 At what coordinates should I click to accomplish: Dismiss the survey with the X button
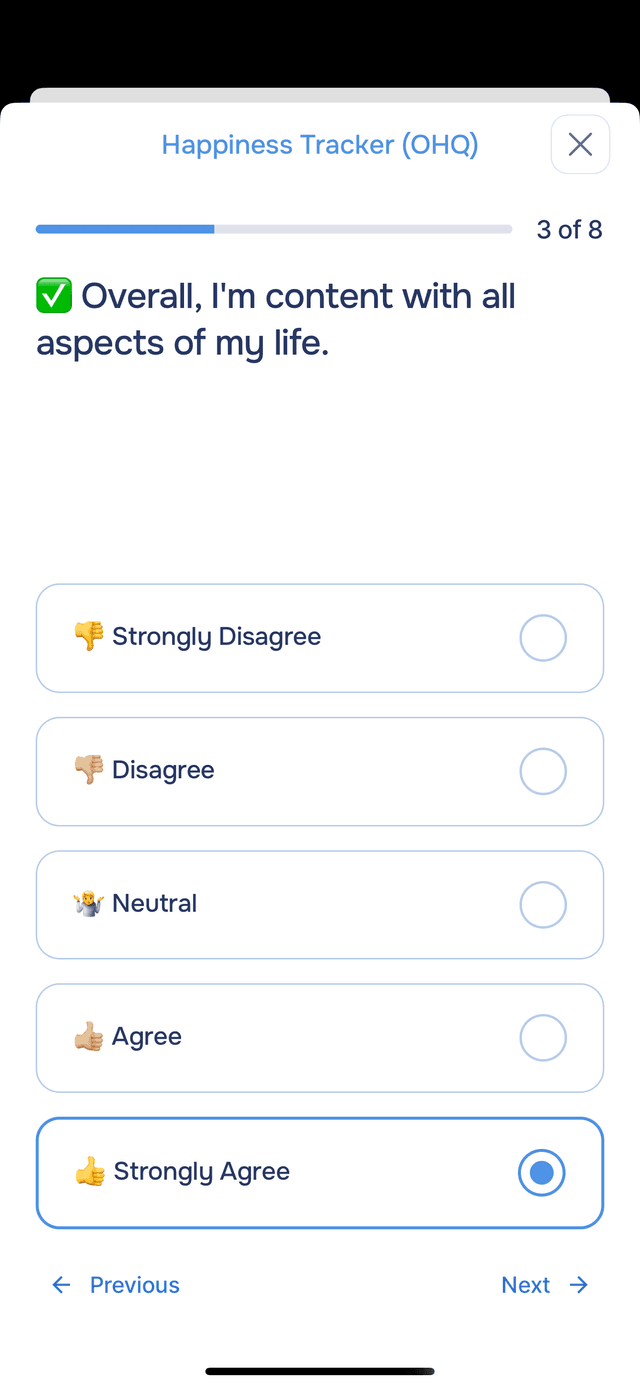[x=580, y=144]
